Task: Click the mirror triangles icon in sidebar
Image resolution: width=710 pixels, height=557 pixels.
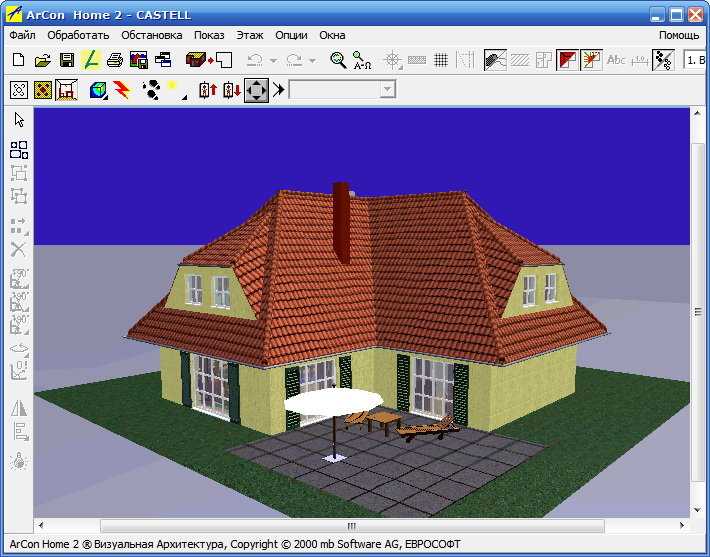Action: pyautogui.click(x=19, y=408)
